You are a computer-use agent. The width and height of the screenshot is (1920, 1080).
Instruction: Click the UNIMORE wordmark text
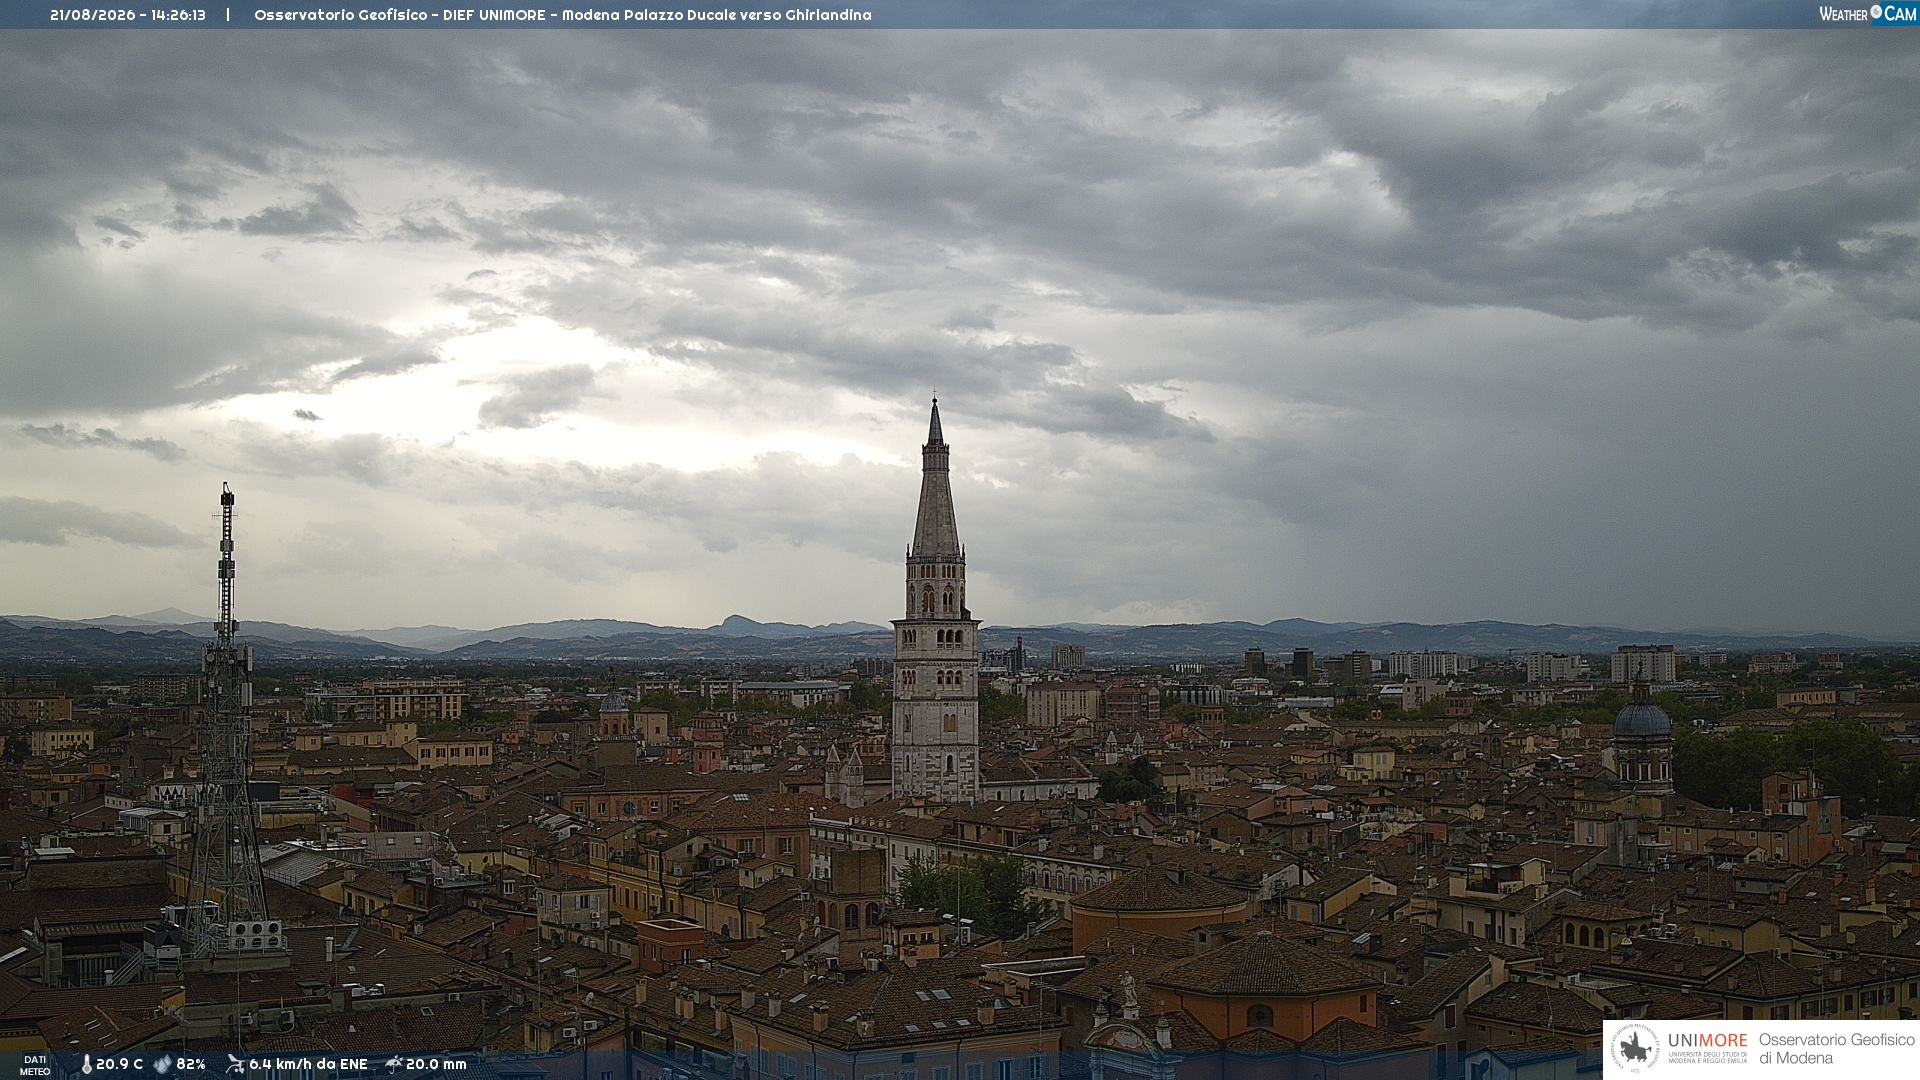1707,1041
